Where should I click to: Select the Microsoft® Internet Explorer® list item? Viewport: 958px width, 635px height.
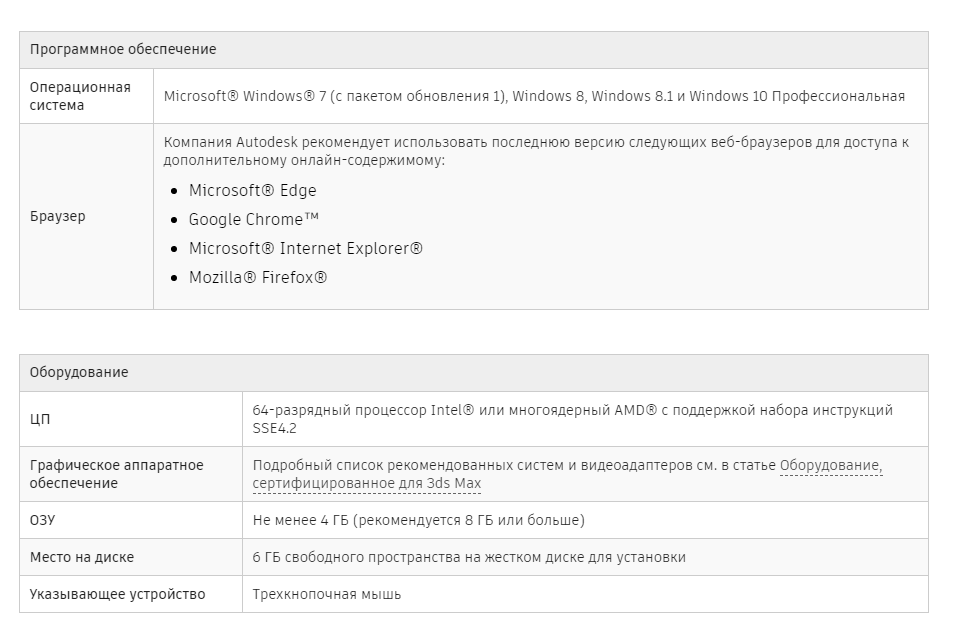(305, 249)
